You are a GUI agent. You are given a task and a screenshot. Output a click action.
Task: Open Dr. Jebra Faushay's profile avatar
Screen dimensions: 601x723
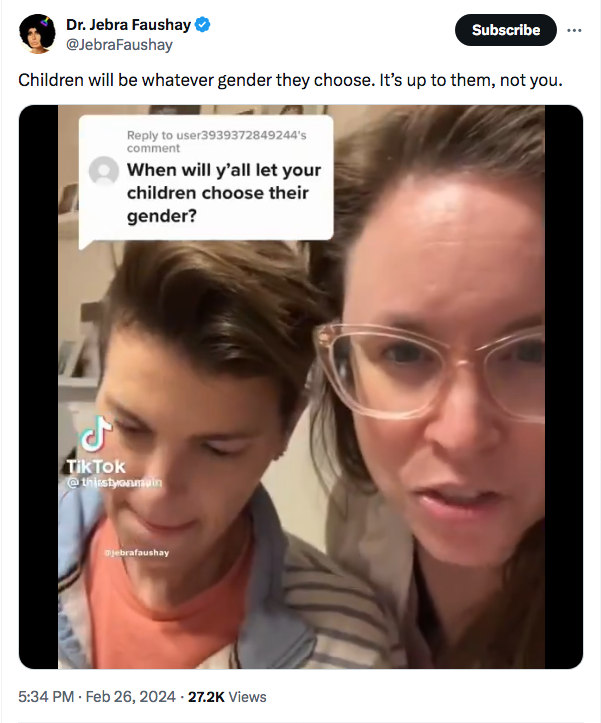point(37,34)
